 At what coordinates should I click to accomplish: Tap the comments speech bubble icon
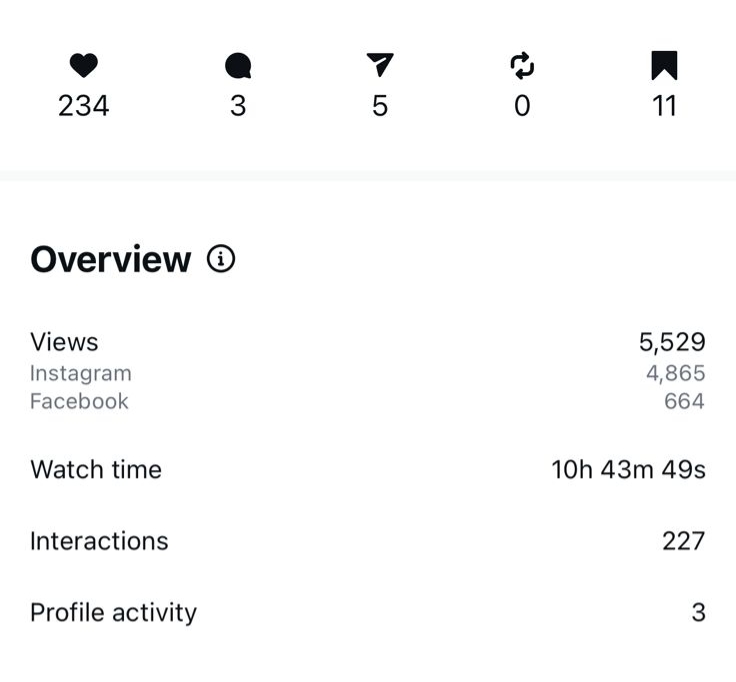(x=238, y=67)
